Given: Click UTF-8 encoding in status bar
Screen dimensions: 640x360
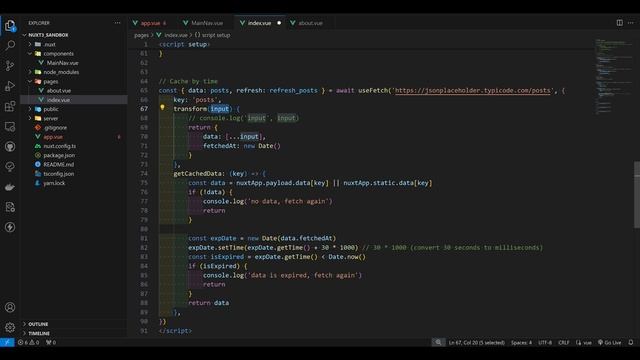Looking at the screenshot, I should [x=545, y=342].
